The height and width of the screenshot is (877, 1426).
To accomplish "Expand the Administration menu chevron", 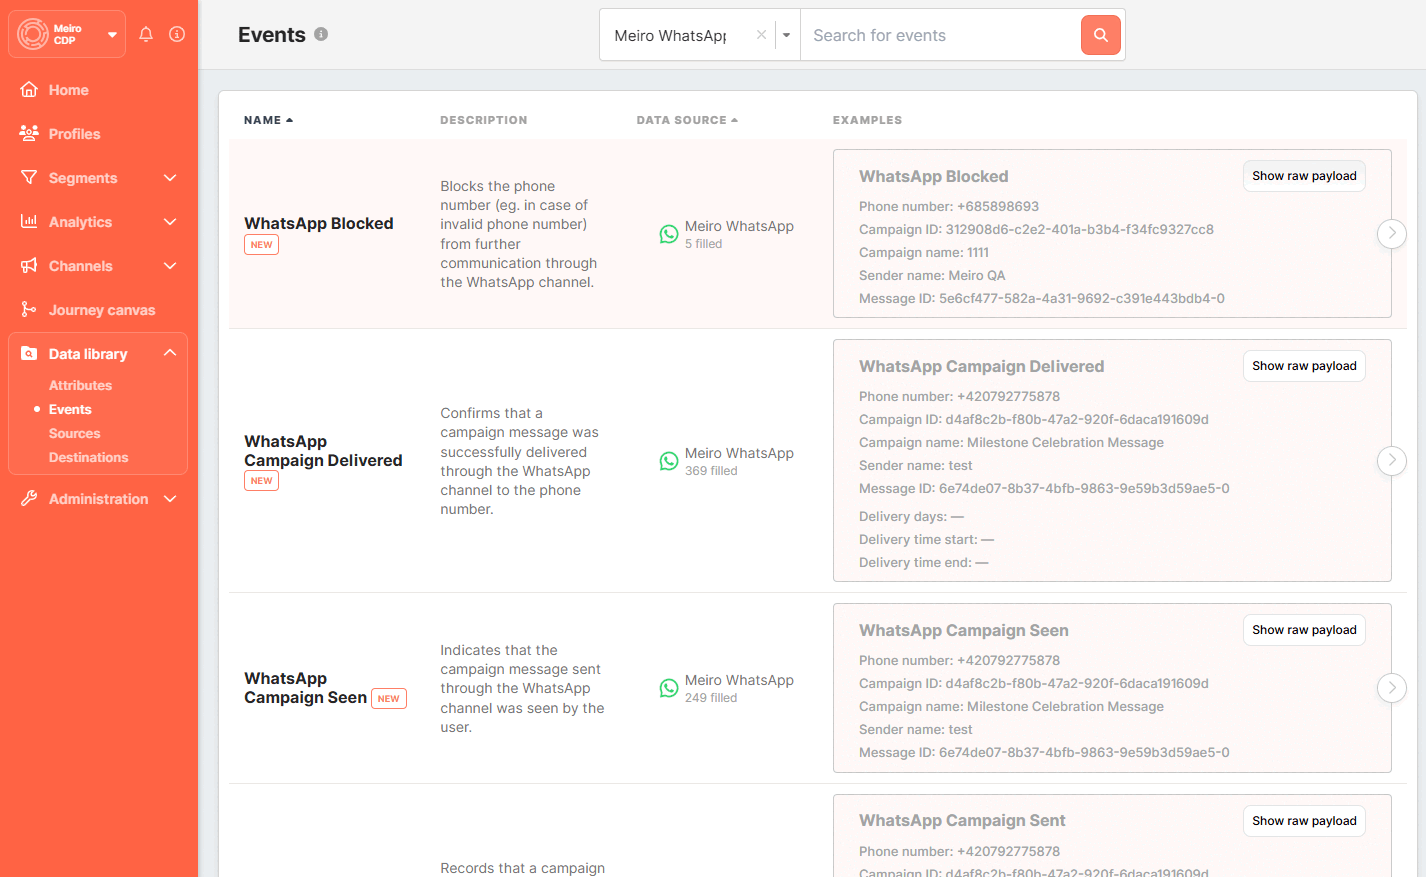I will (x=170, y=499).
